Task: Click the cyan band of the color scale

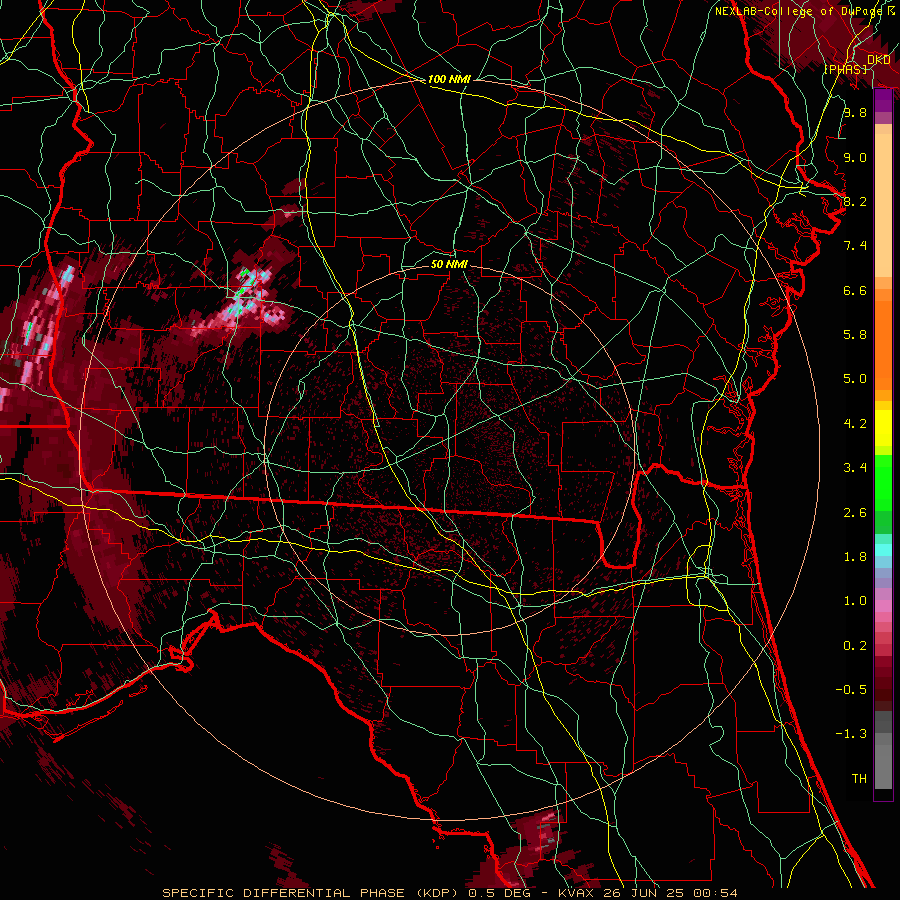Action: tap(883, 550)
